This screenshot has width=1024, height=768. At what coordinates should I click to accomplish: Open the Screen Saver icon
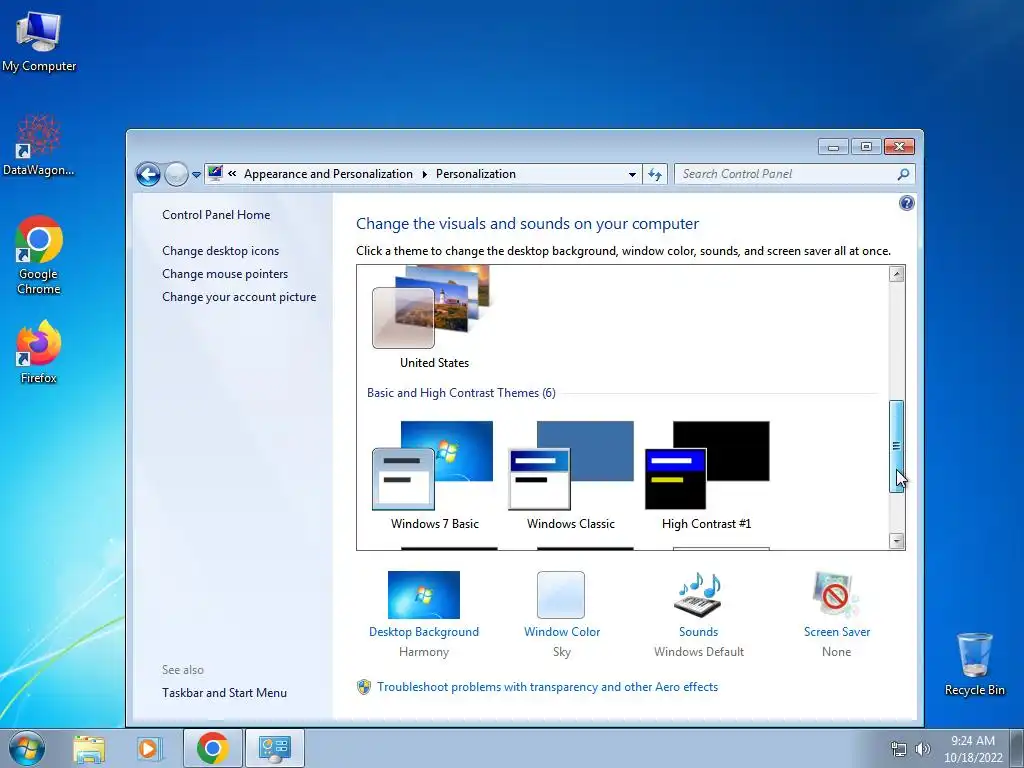coord(837,595)
